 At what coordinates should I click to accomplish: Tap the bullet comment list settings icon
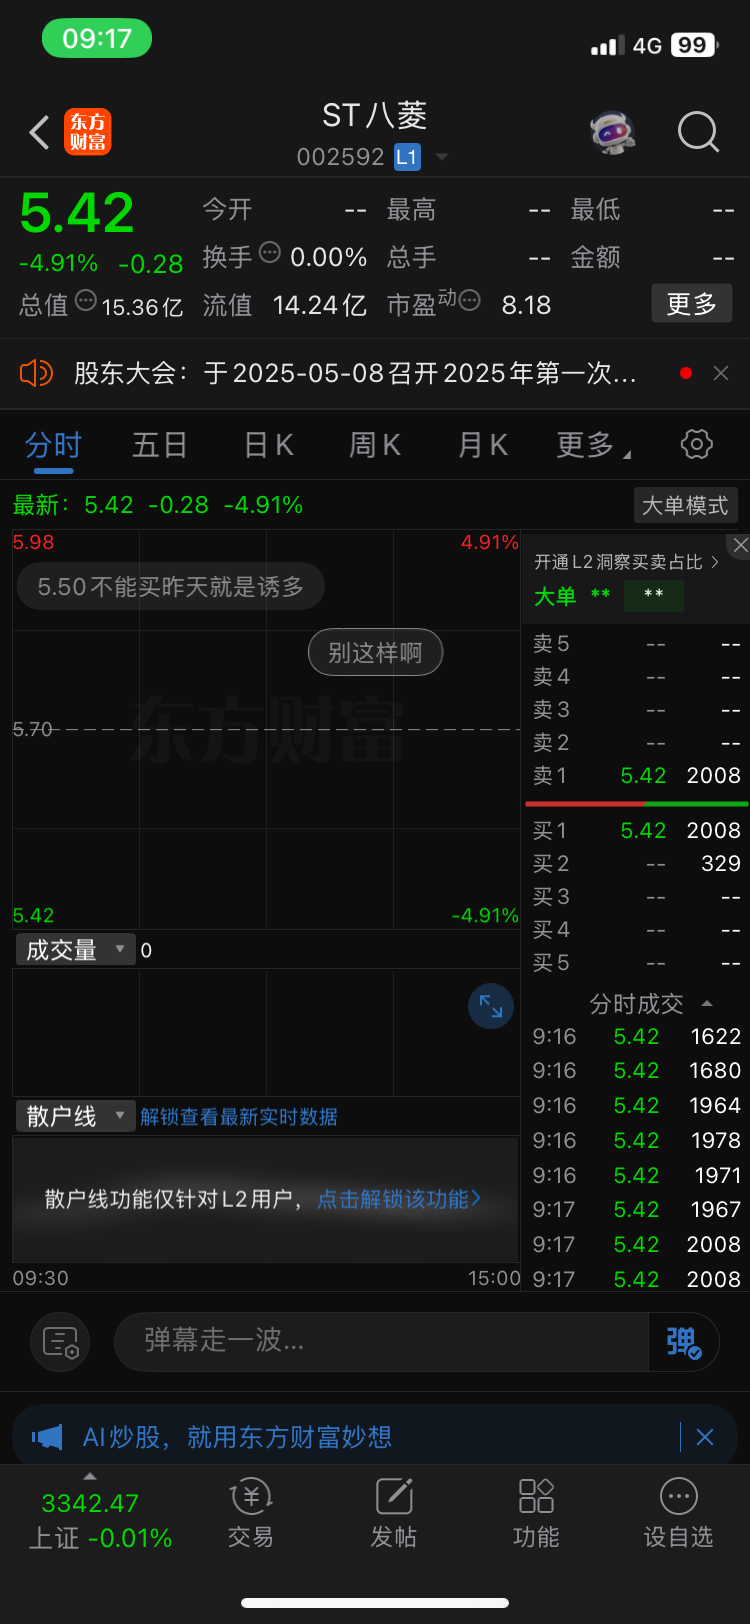click(x=60, y=1341)
